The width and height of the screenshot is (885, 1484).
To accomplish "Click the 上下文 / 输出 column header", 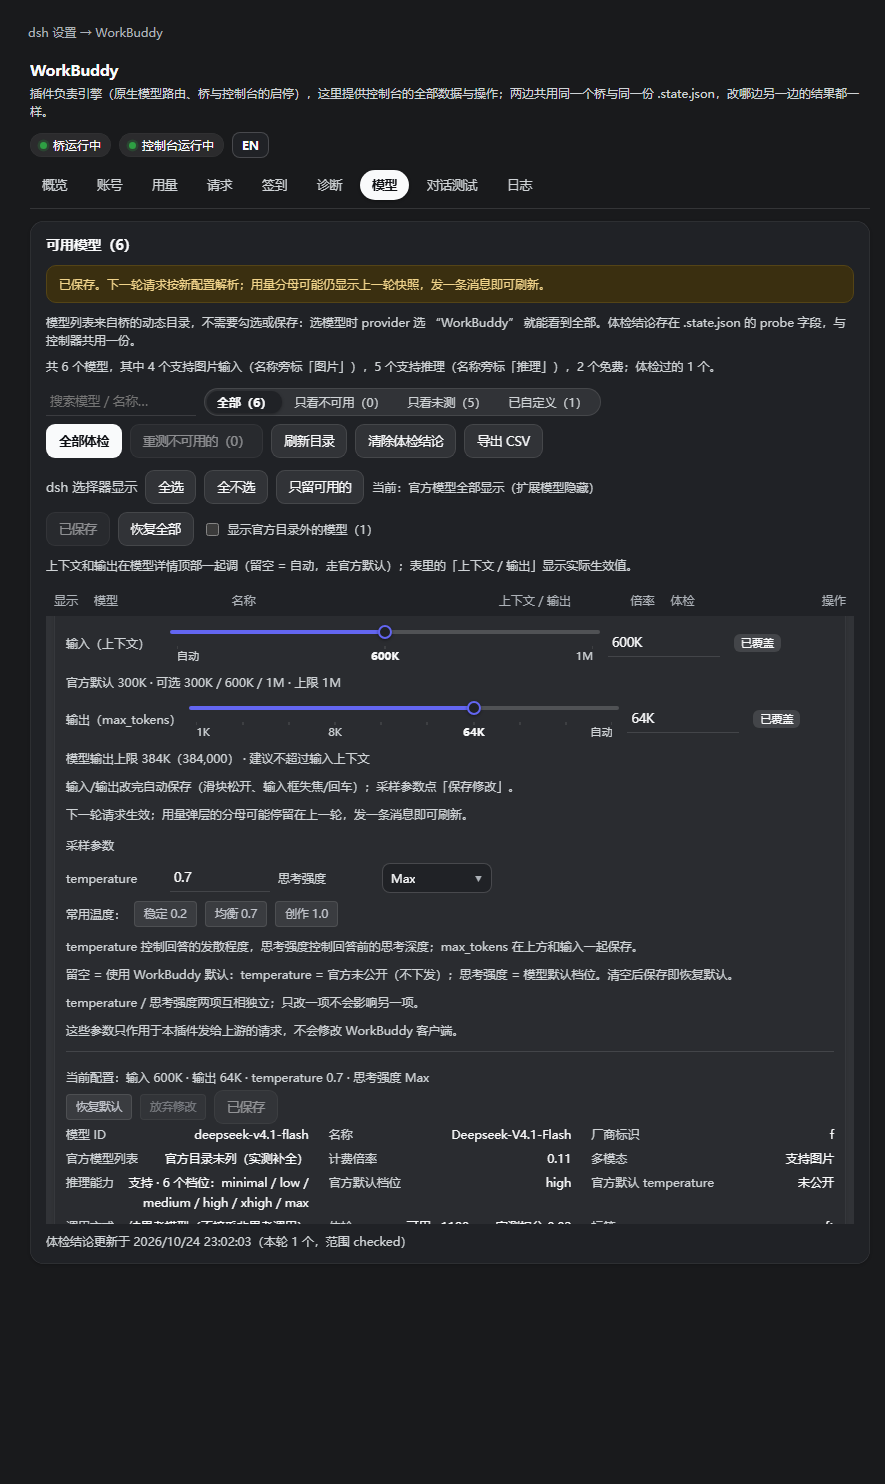I will tap(535, 601).
